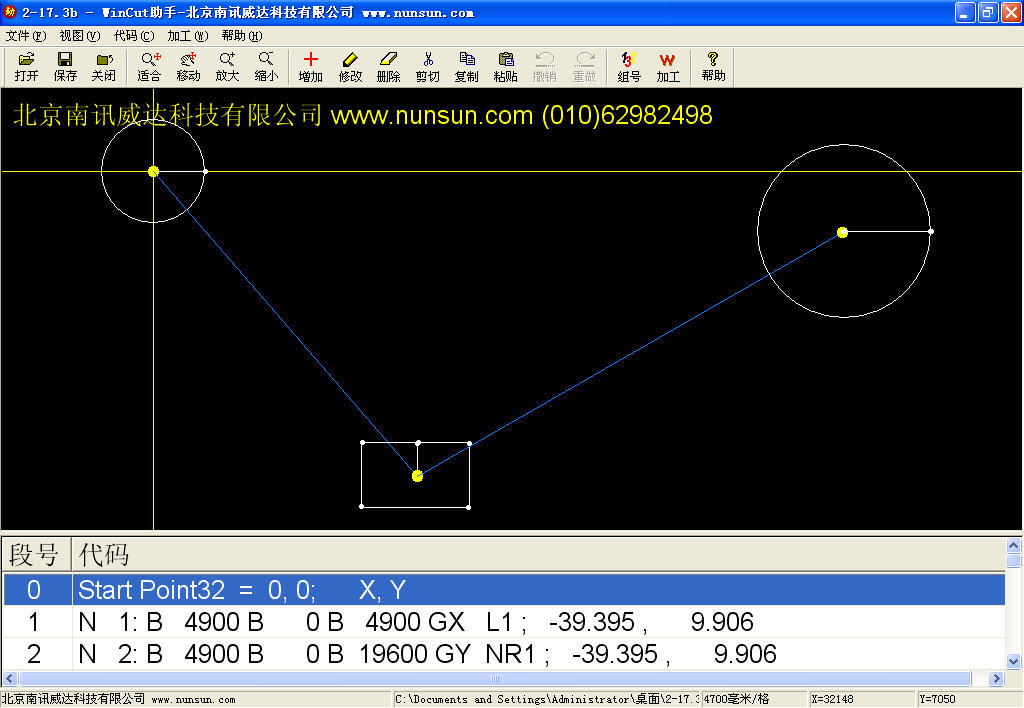The image size is (1024, 708).
Task: Open the 视图 (View) menu
Action: [80, 35]
